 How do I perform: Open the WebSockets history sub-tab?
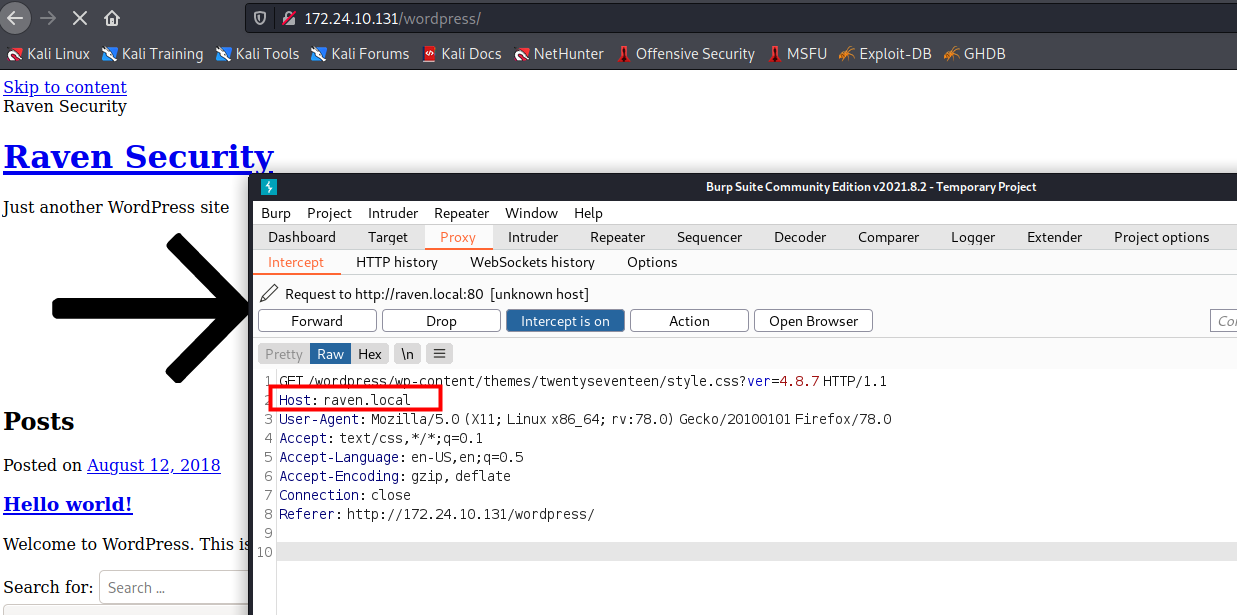[x=532, y=262]
